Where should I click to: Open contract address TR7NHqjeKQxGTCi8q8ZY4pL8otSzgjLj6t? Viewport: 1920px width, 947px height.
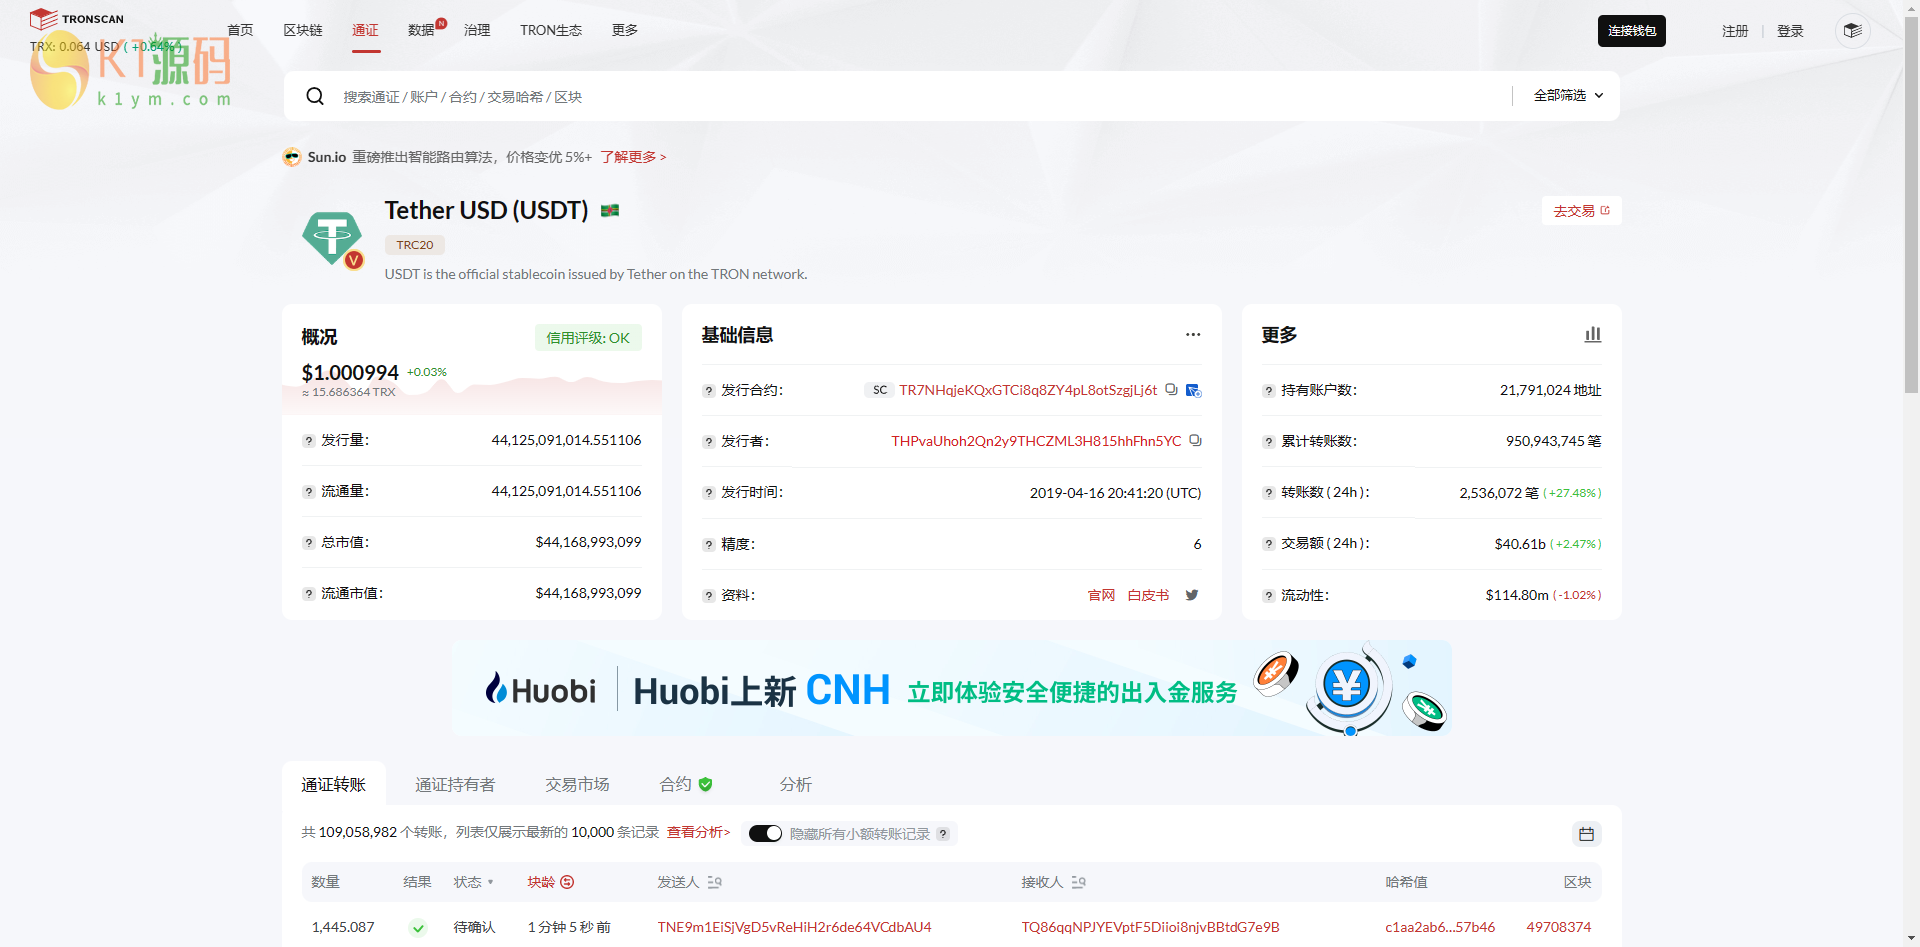[x=1028, y=390]
